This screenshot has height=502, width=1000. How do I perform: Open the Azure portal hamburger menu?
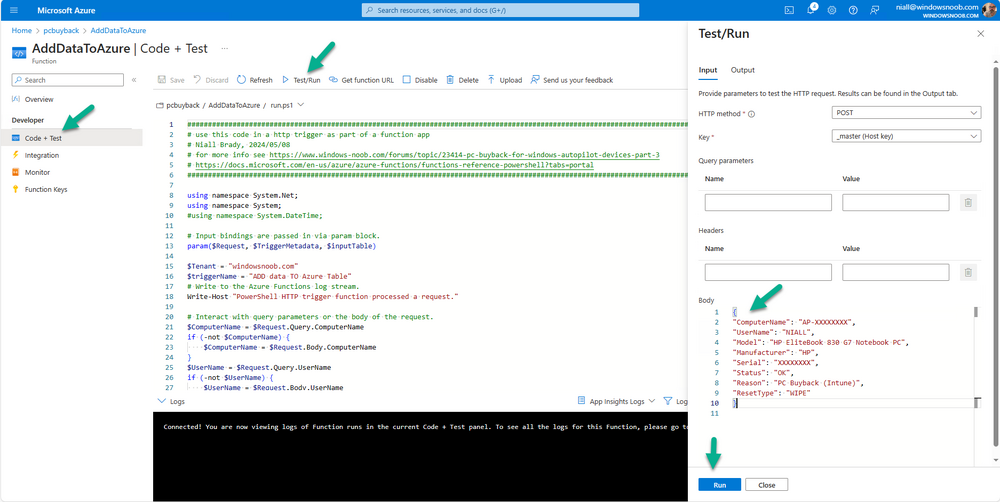tap(14, 10)
